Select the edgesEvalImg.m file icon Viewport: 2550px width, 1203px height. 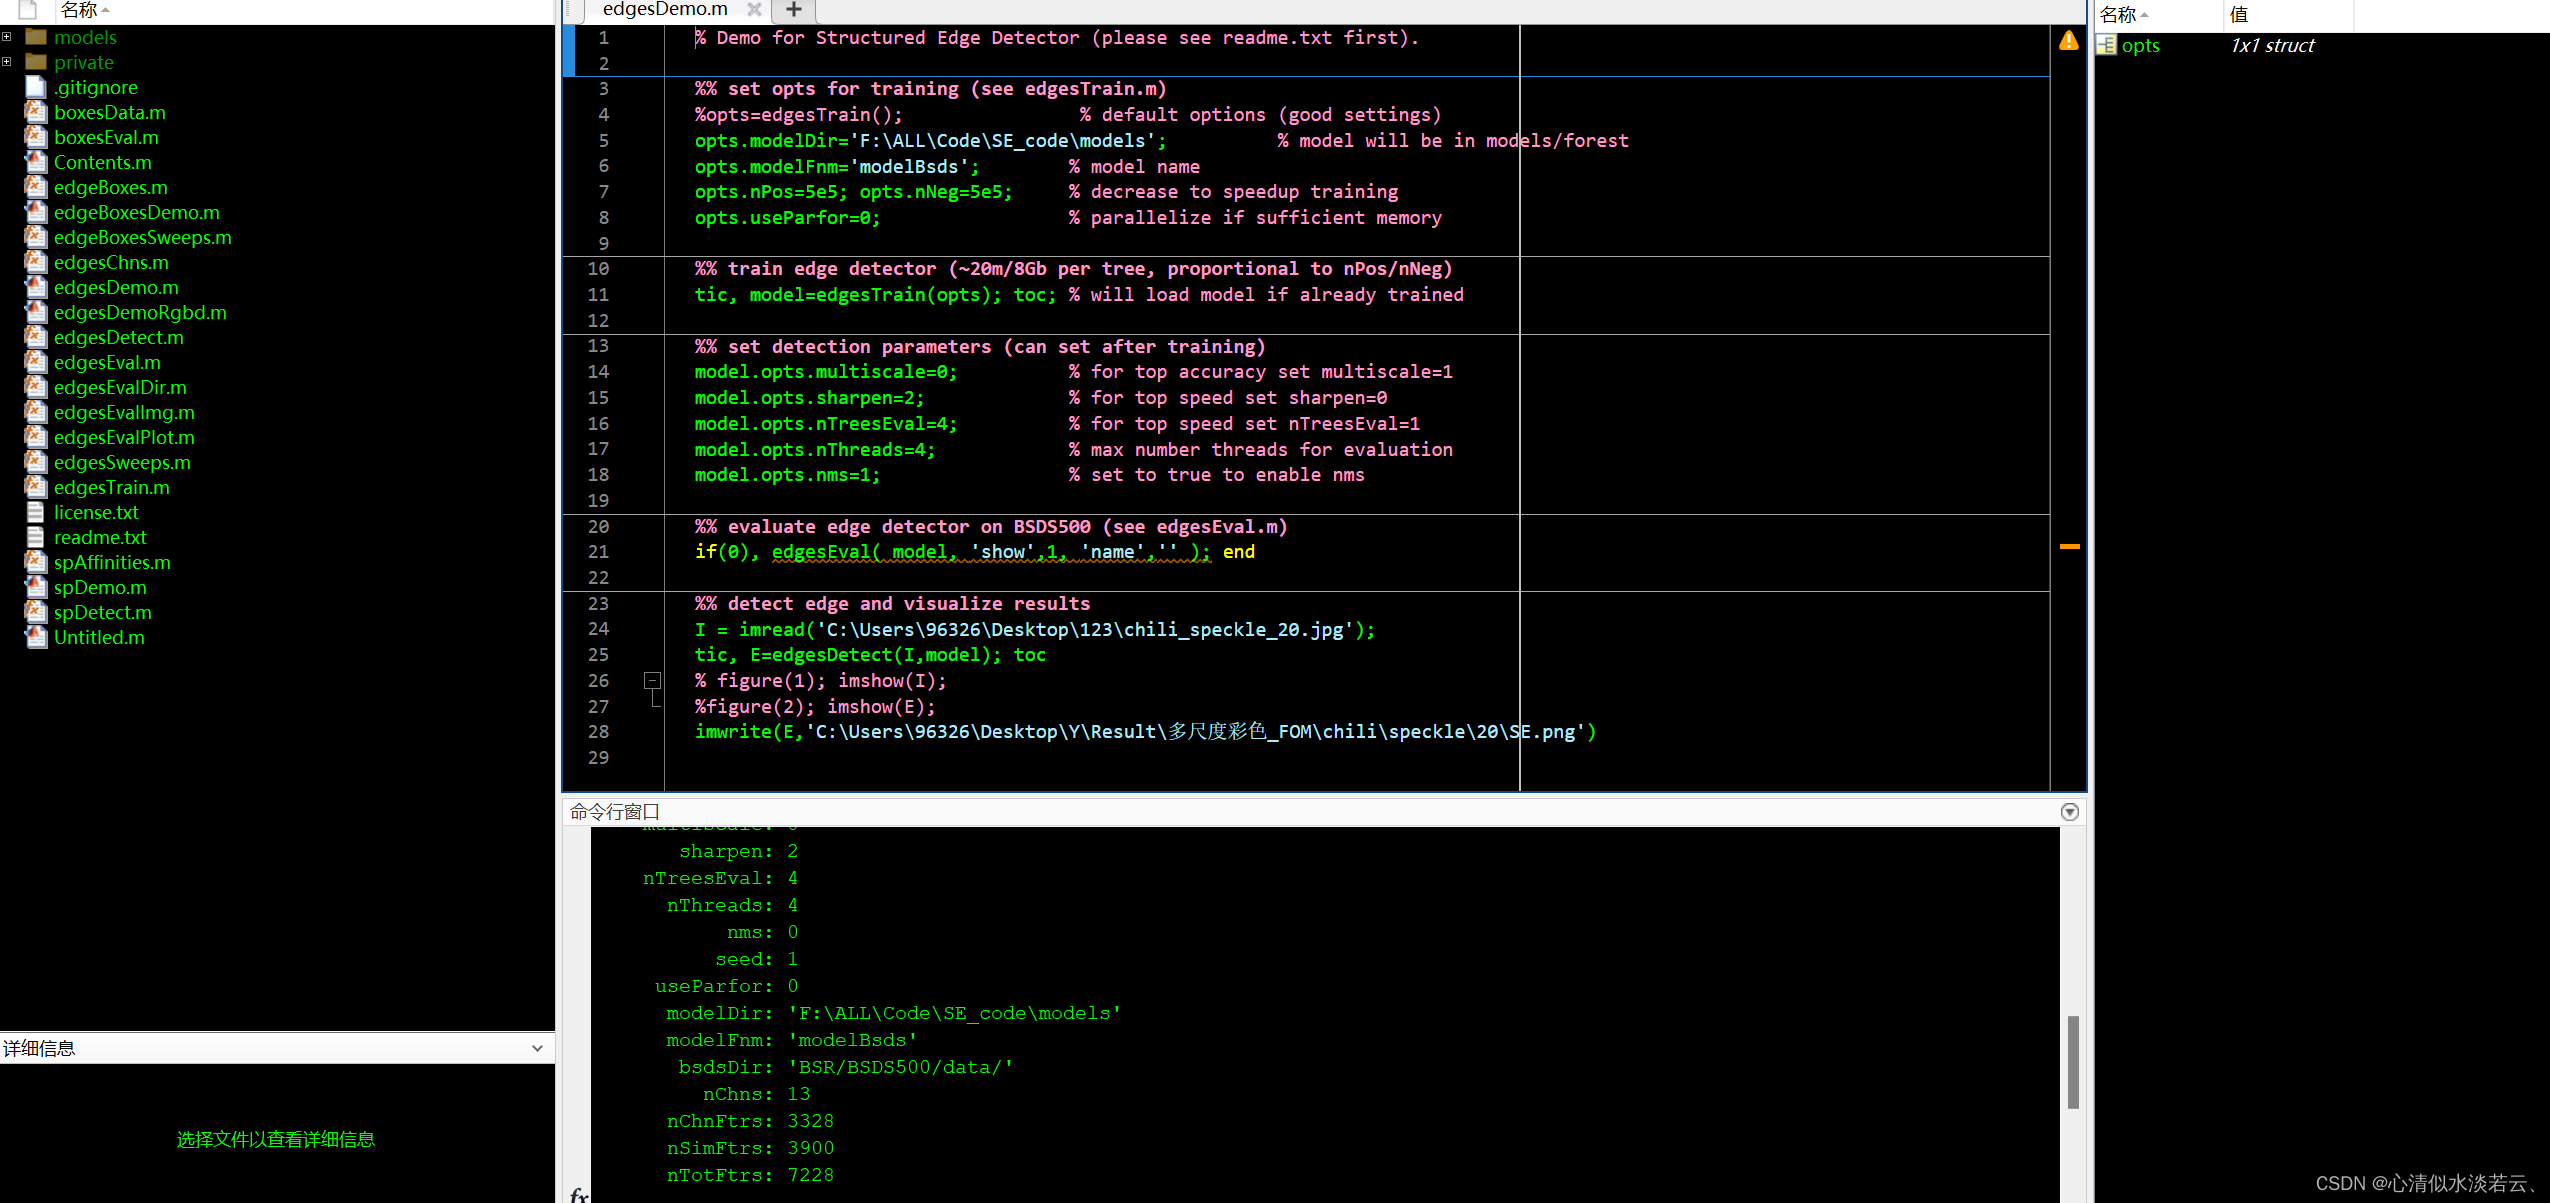[36, 412]
